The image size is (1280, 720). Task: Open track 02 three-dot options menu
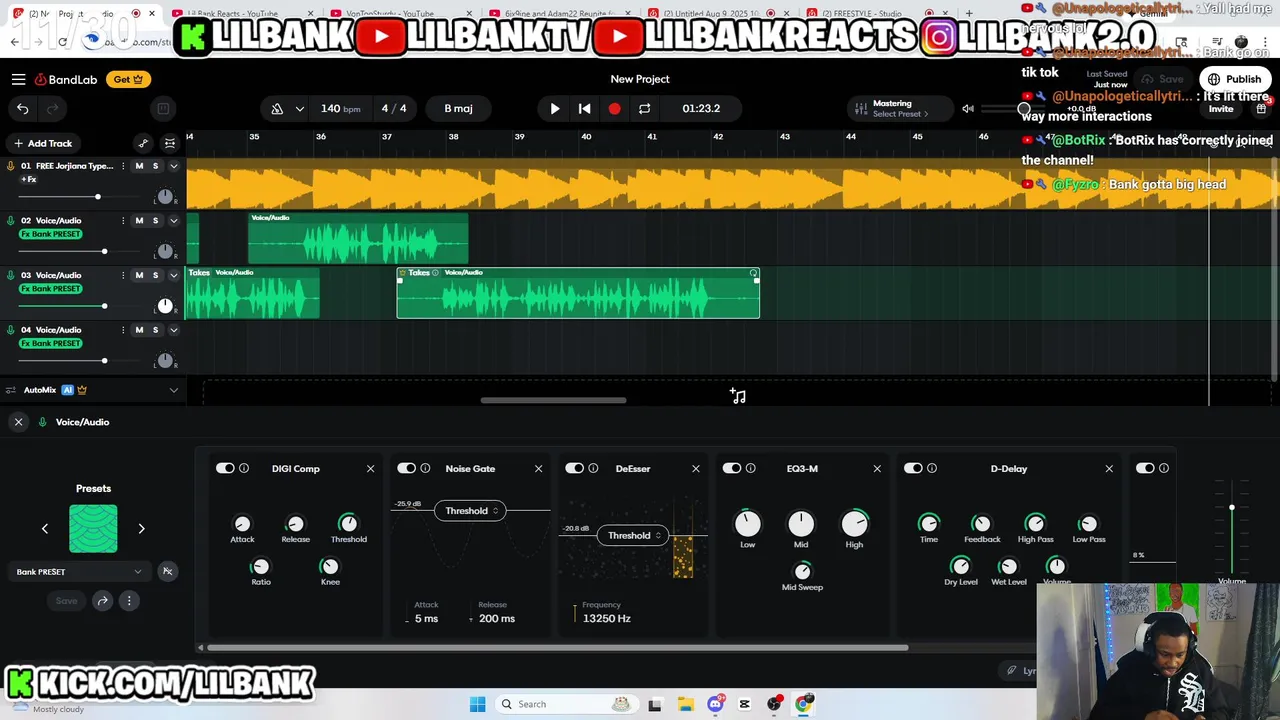point(123,220)
